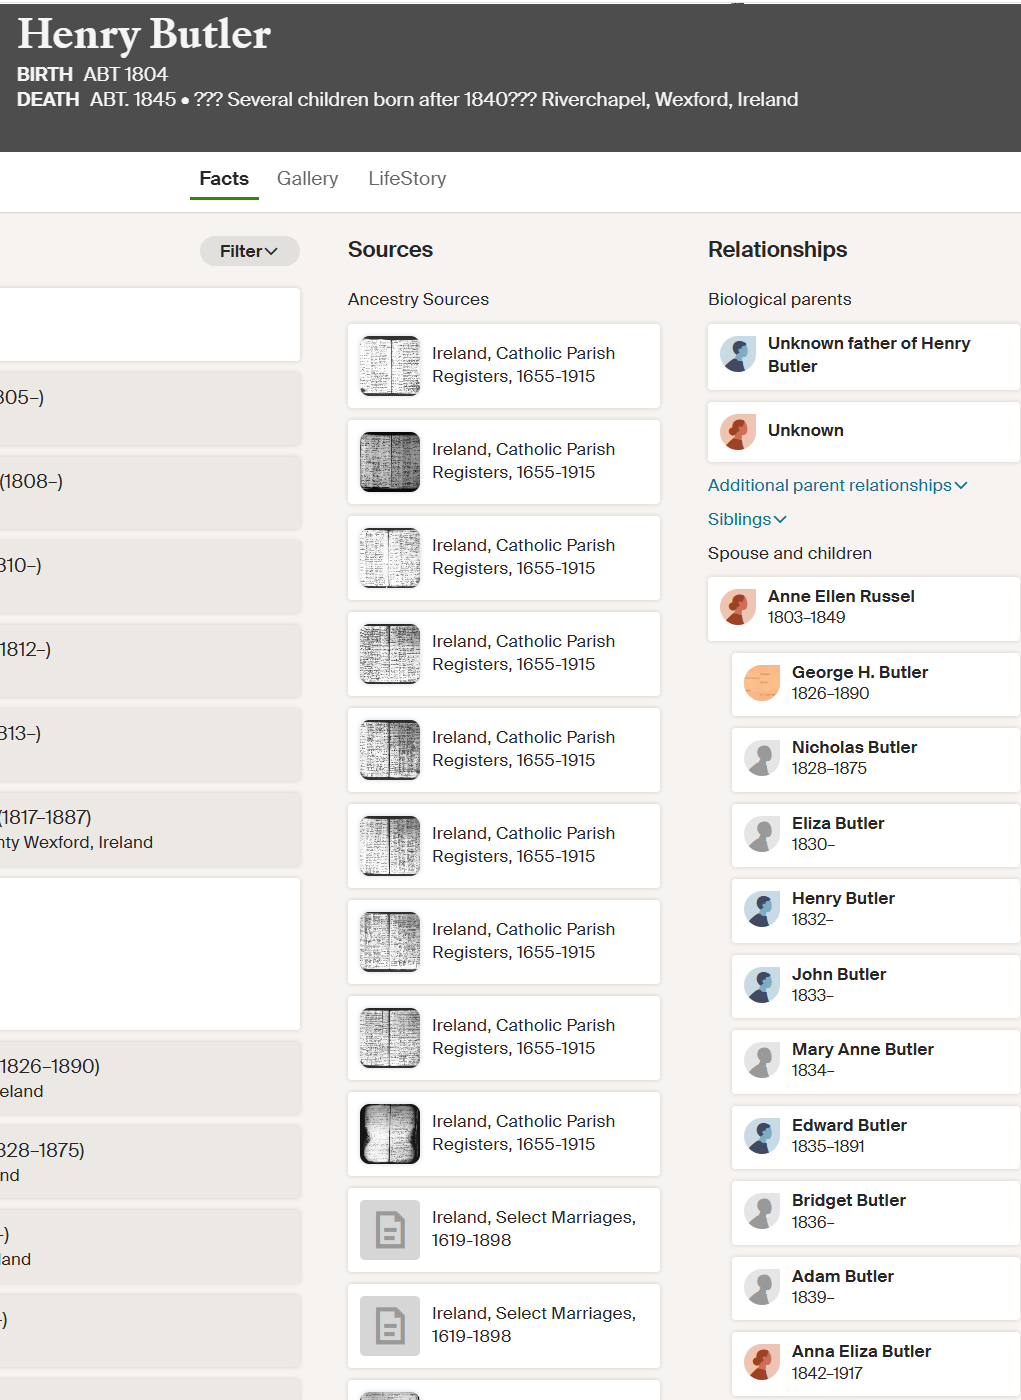
Task: Open the LifeStory tab
Action: tap(407, 178)
